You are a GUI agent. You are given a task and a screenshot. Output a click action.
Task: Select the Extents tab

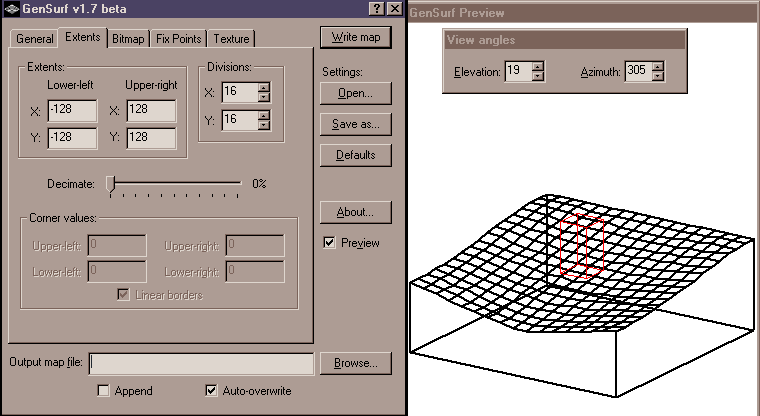click(x=83, y=37)
